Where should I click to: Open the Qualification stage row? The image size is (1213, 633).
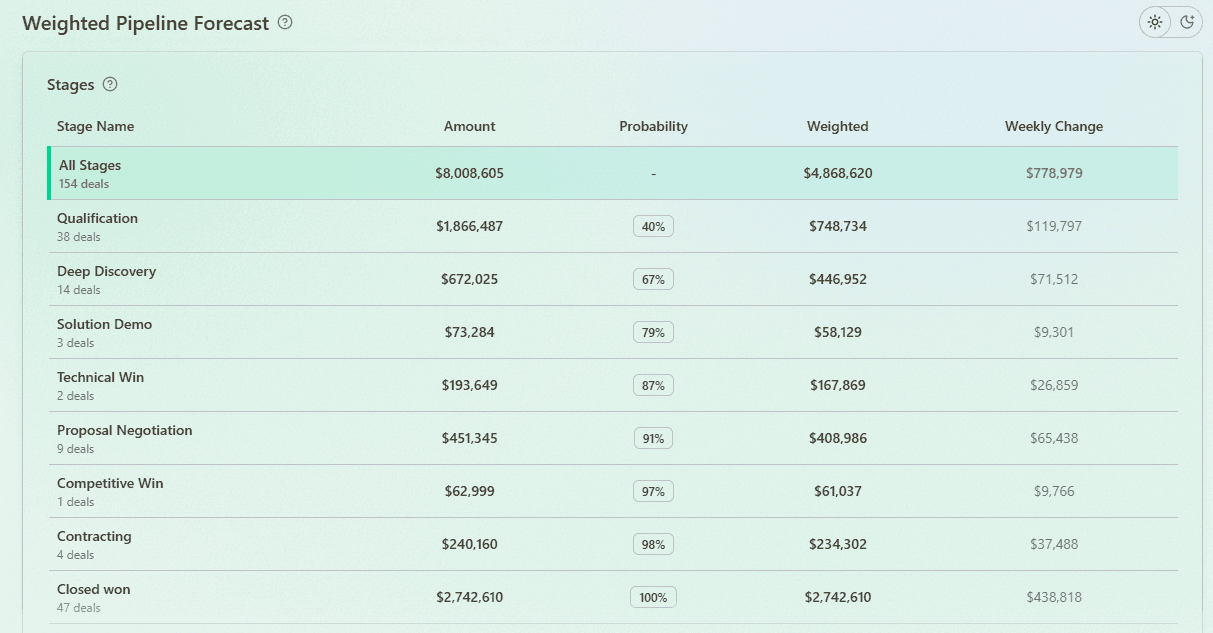click(97, 226)
